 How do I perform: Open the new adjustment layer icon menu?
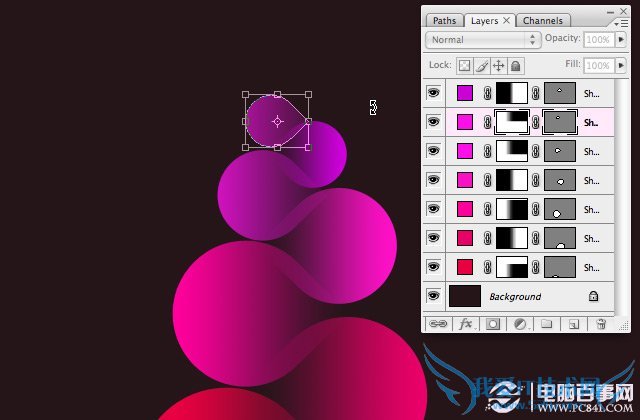click(520, 324)
